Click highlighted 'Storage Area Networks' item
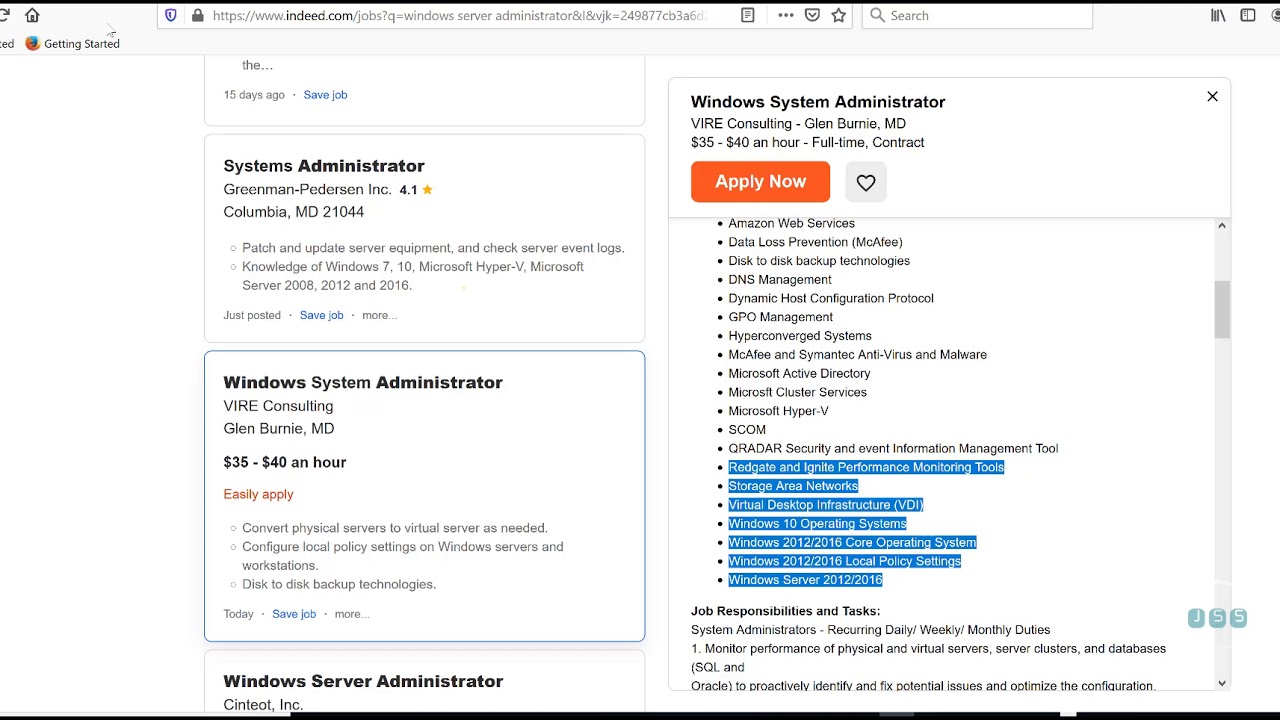The width and height of the screenshot is (1280, 720). click(x=793, y=486)
